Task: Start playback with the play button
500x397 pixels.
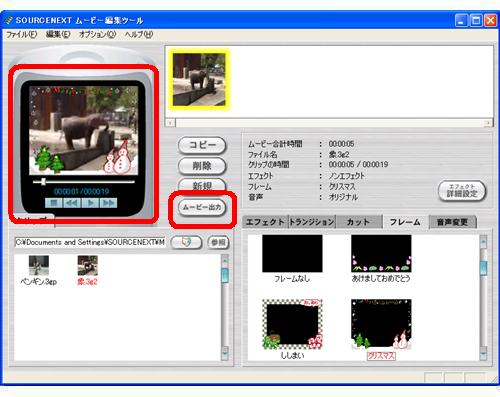Action: (x=90, y=203)
